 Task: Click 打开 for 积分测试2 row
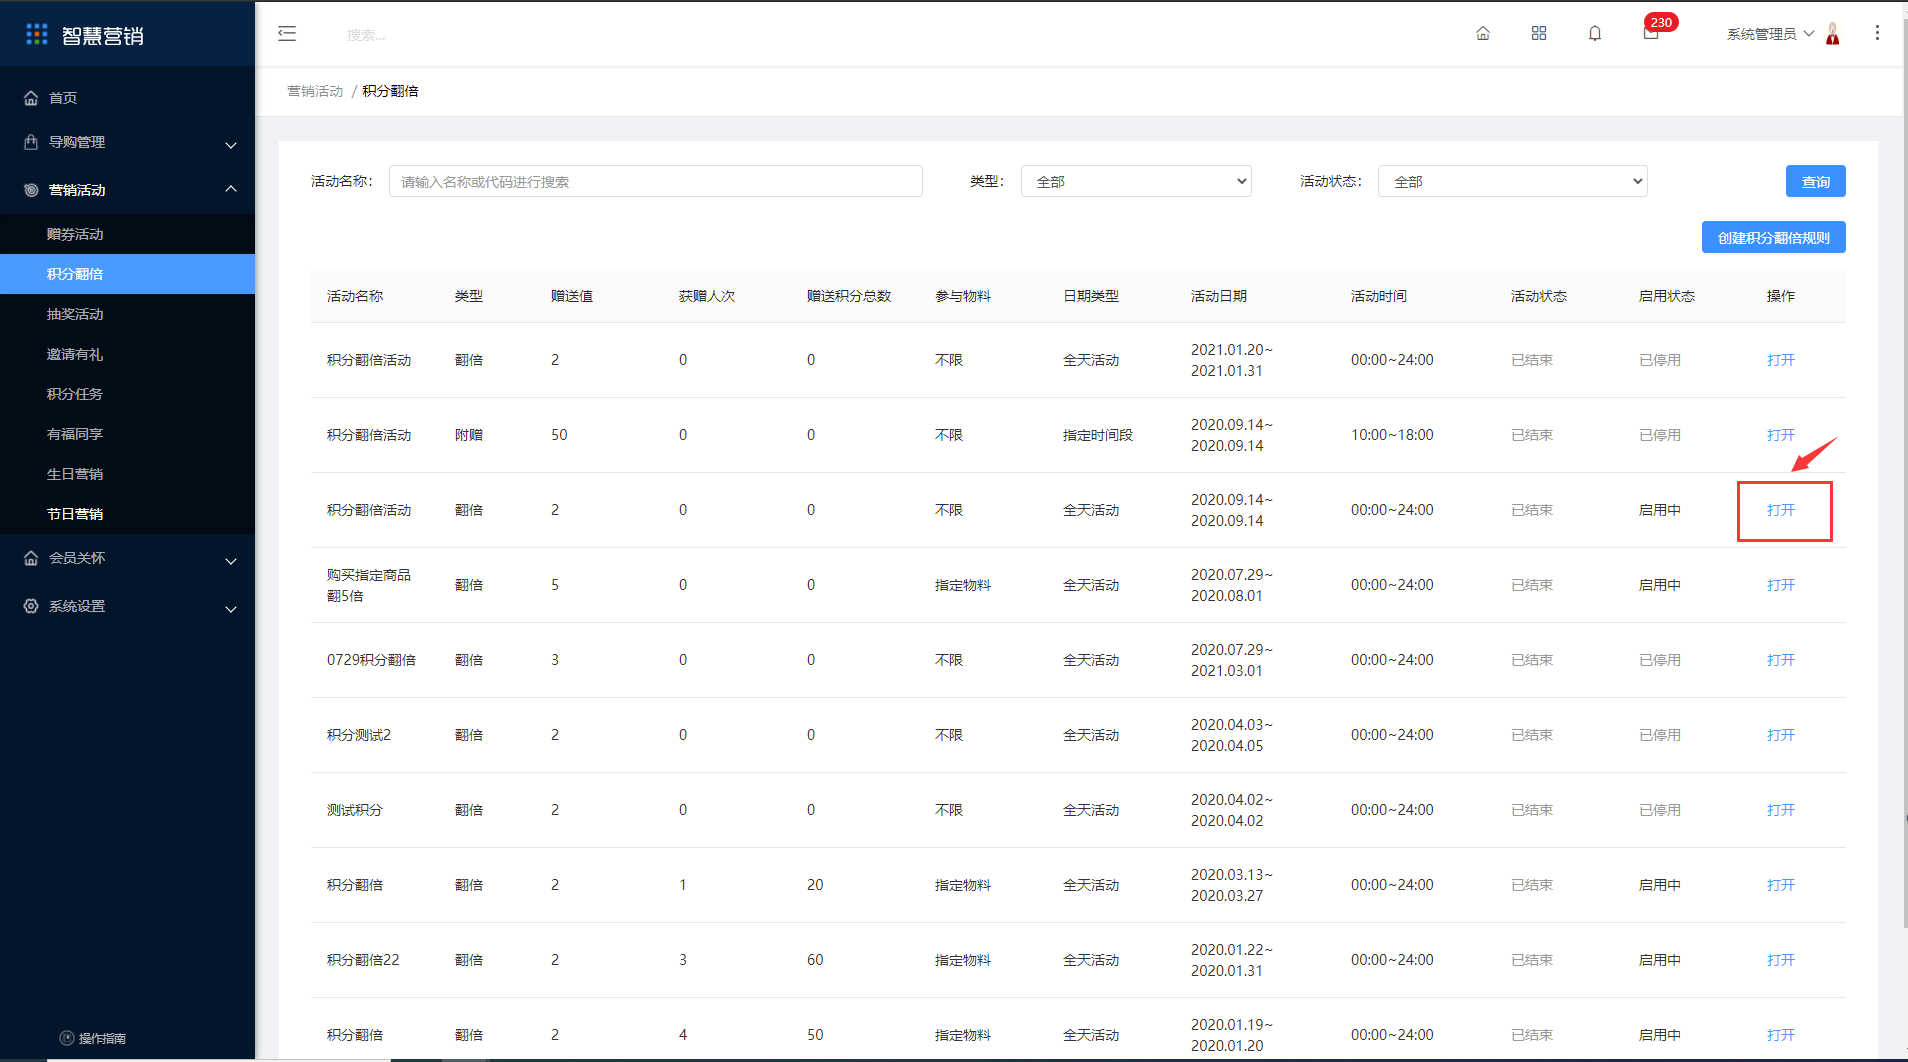click(x=1780, y=735)
